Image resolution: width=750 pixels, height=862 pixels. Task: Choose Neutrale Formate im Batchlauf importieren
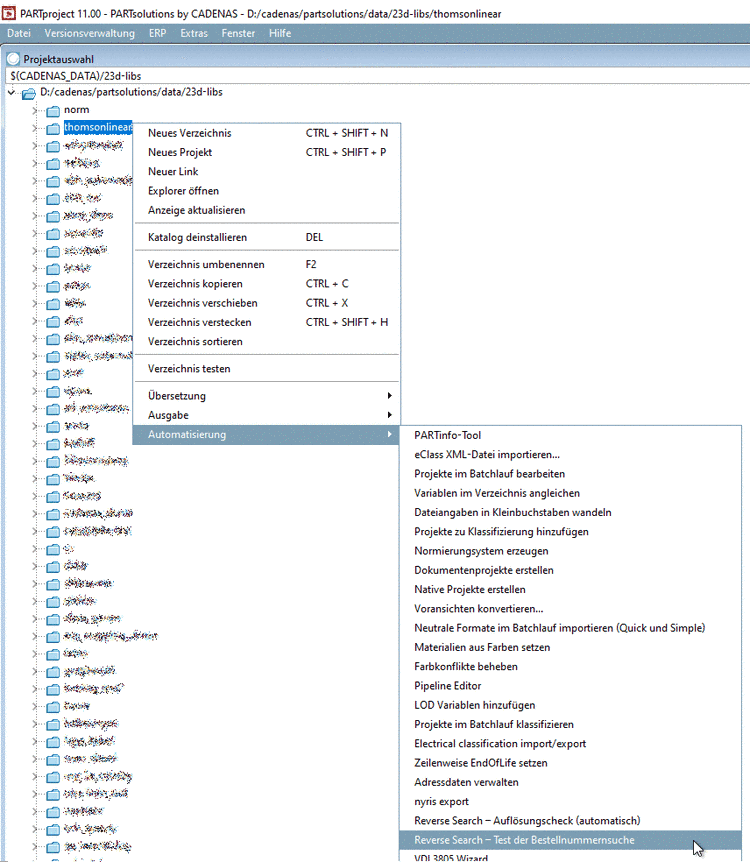570,628
